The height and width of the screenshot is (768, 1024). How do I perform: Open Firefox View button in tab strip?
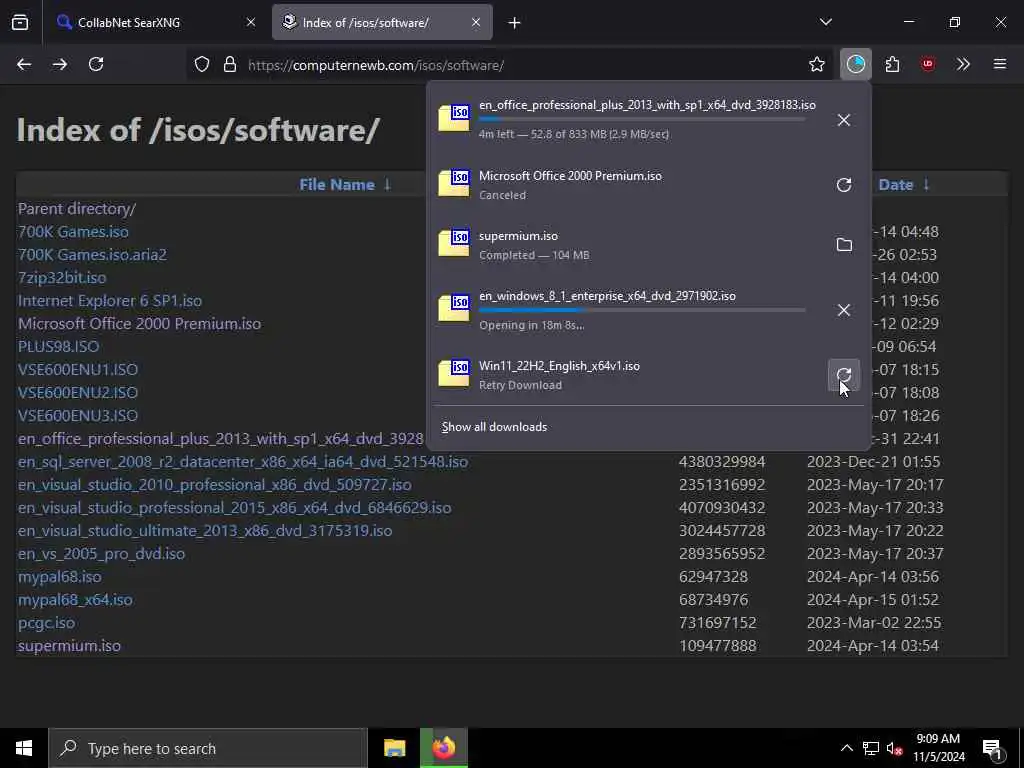tap(20, 22)
